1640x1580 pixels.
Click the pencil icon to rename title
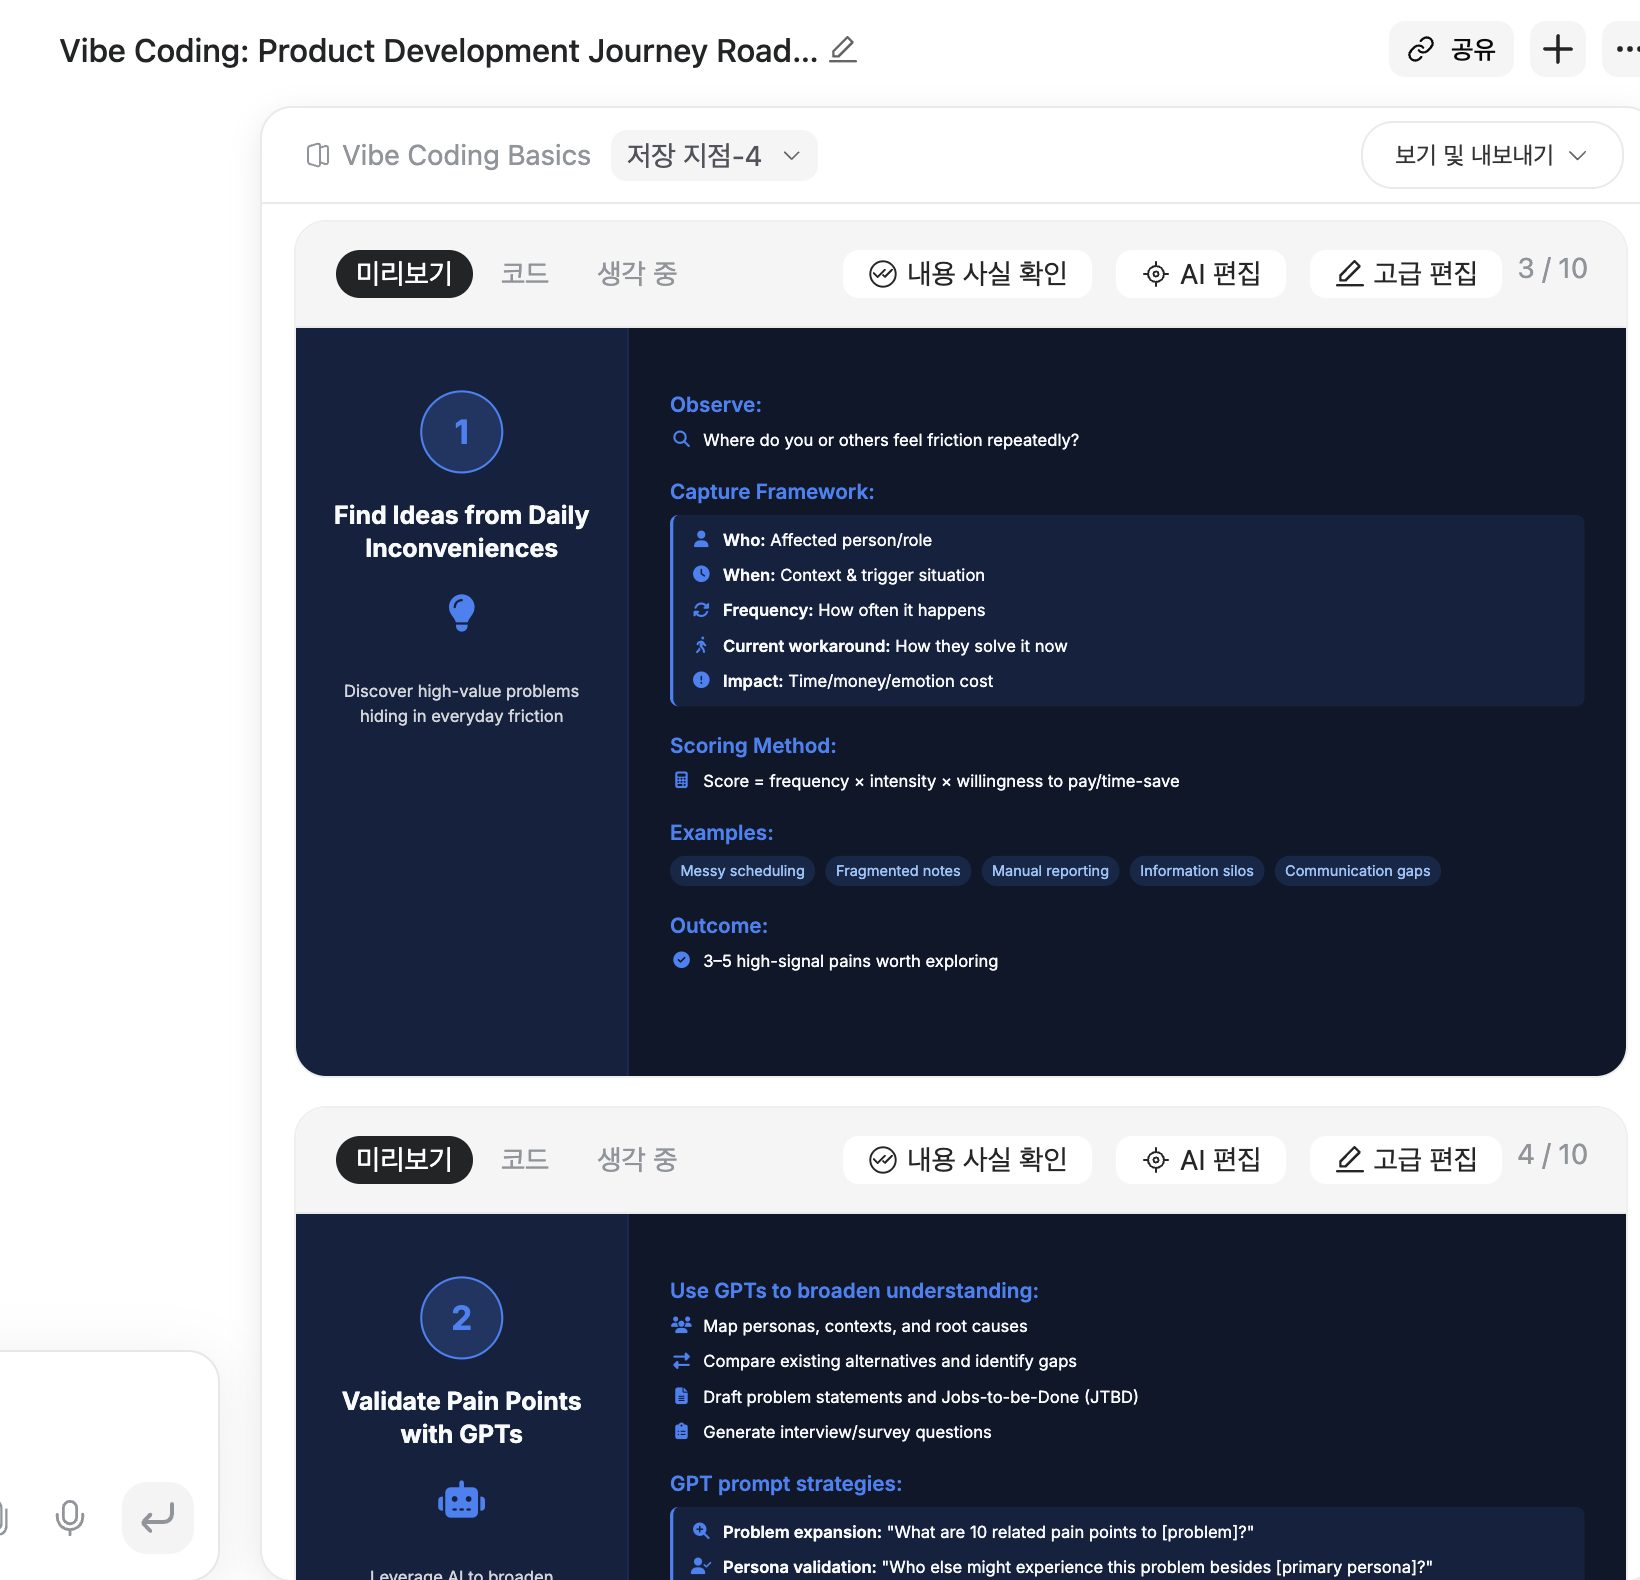[x=843, y=49]
